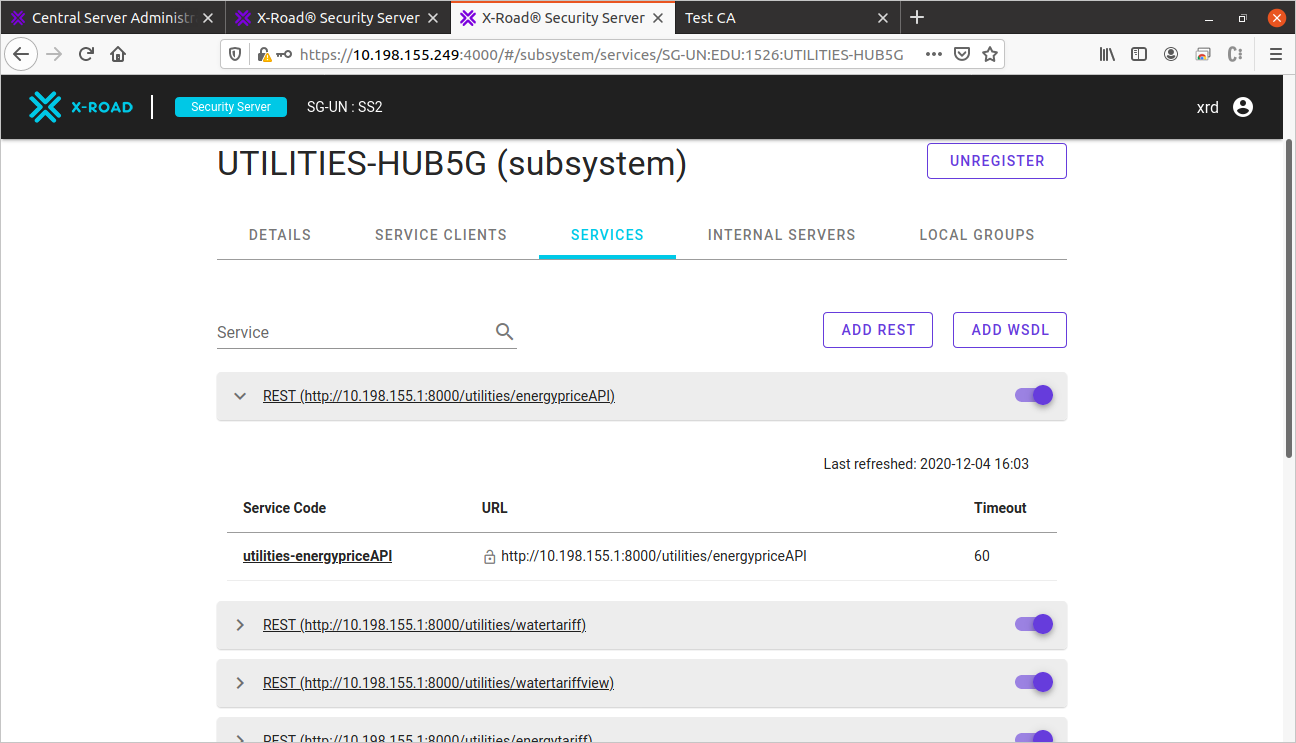Expand the watertariff REST service row
The height and width of the screenshot is (743, 1296).
click(240, 625)
